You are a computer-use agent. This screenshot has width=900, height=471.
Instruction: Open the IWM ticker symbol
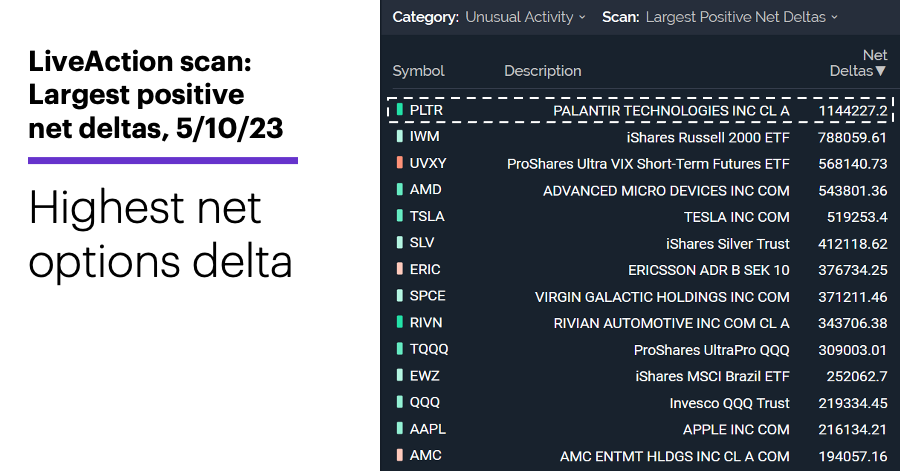pyautogui.click(x=425, y=136)
